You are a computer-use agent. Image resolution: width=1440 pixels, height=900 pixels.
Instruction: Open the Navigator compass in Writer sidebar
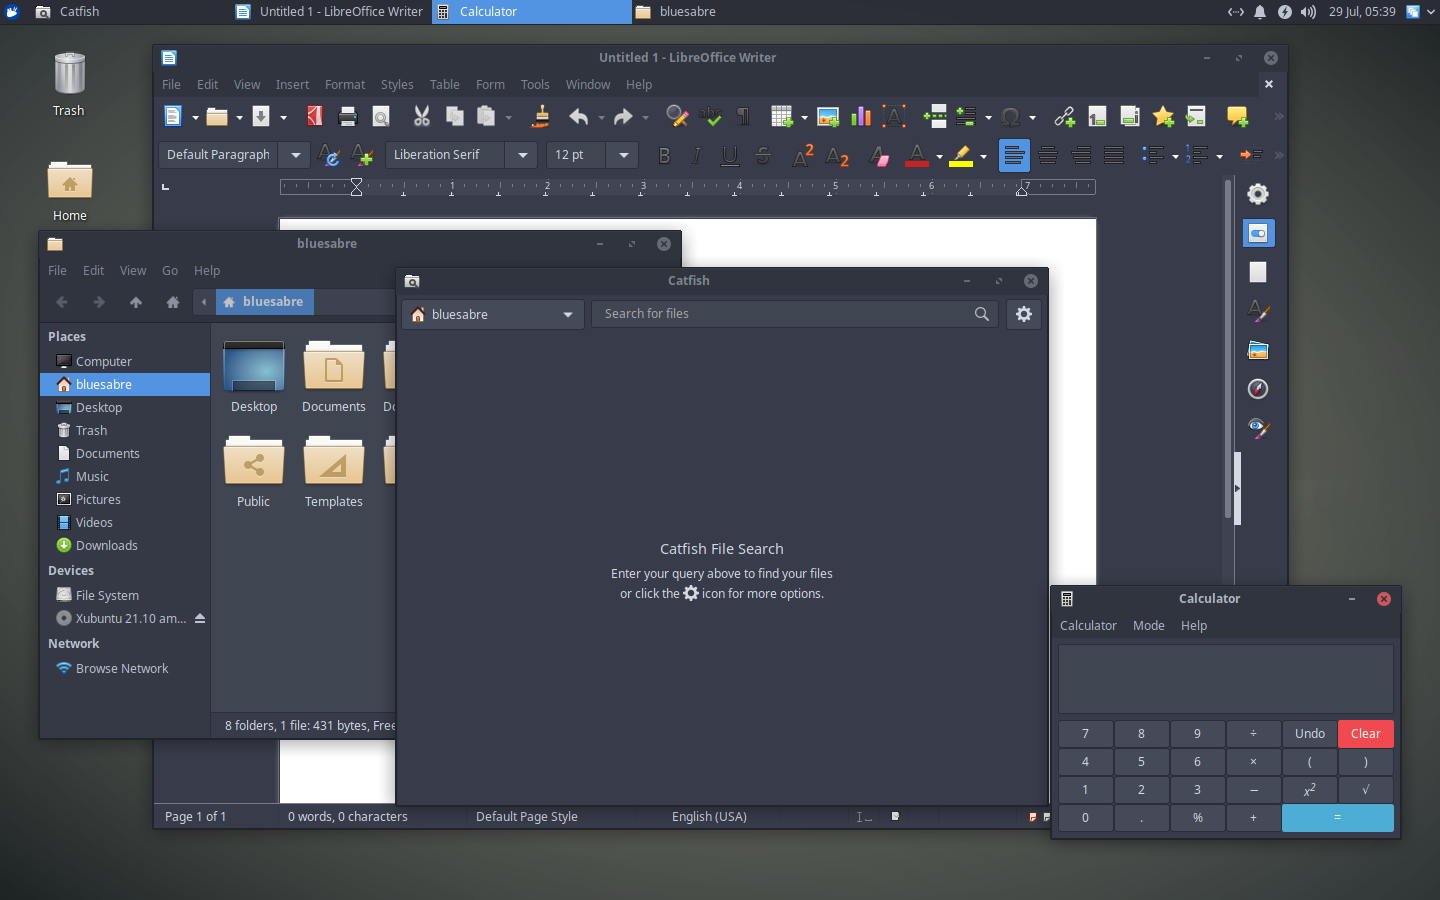(1258, 389)
